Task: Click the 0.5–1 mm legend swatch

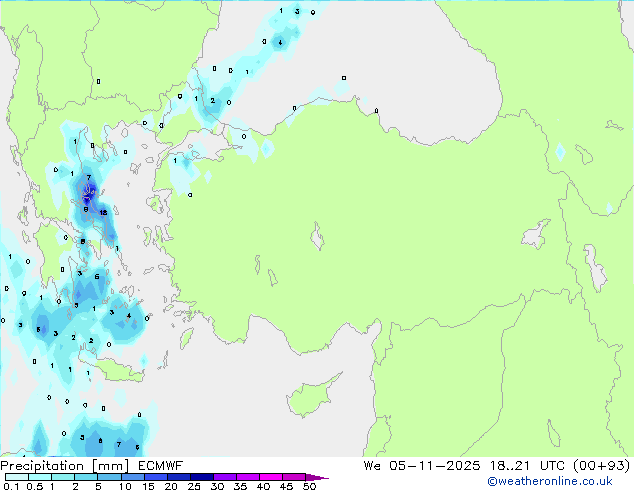Action: point(40,477)
